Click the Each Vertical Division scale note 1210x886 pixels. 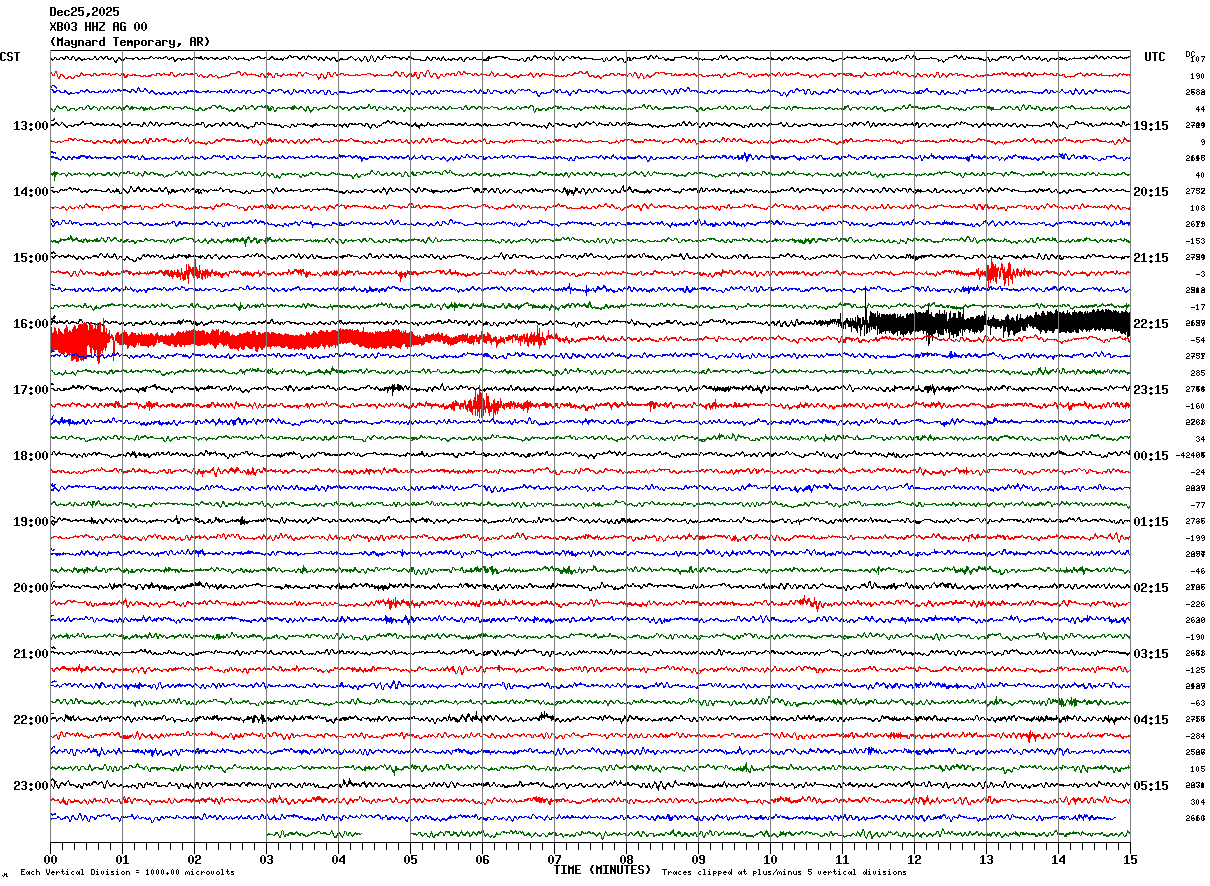(x=127, y=873)
